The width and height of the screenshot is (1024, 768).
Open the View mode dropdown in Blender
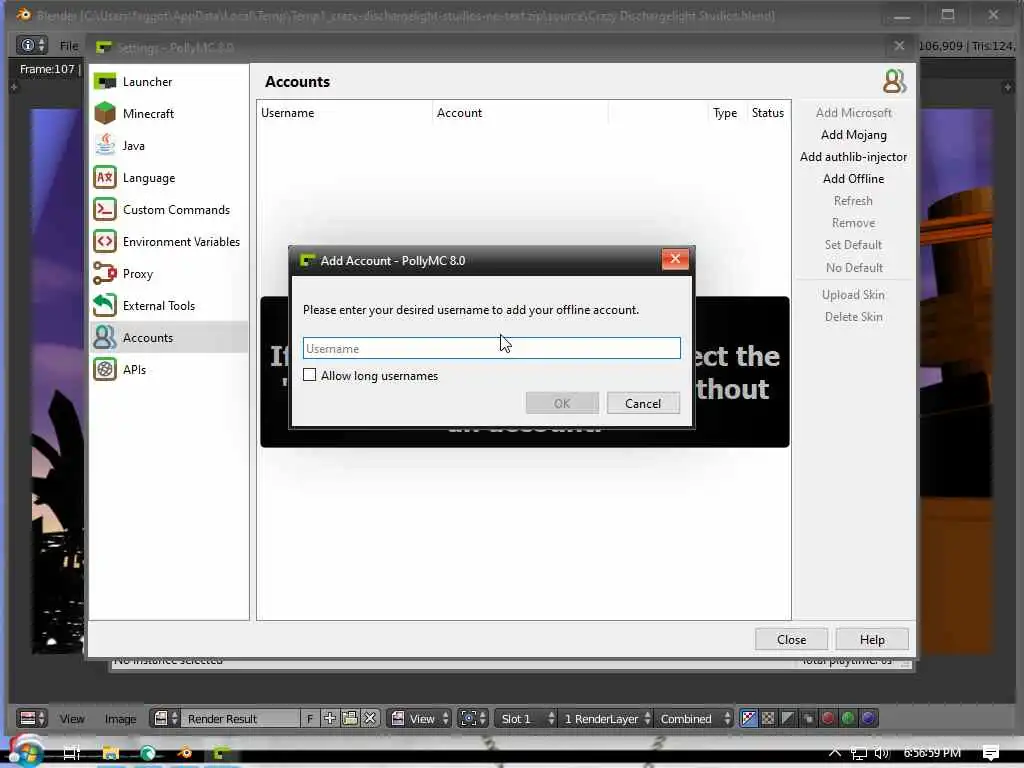(420, 718)
